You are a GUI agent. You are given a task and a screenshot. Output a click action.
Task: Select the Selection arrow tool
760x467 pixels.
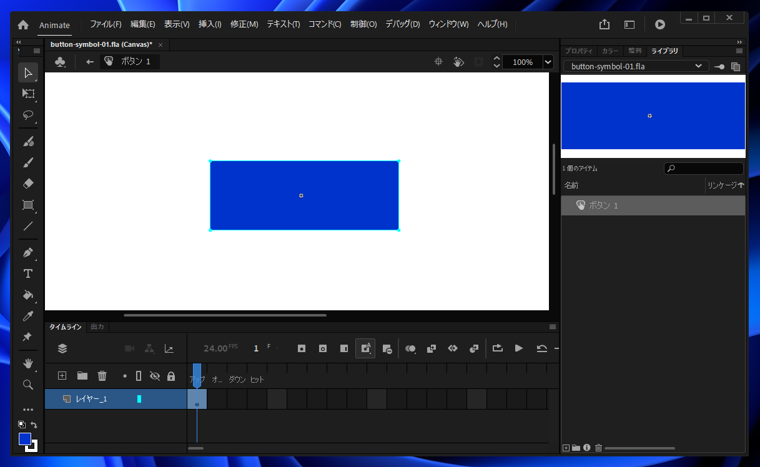point(28,73)
